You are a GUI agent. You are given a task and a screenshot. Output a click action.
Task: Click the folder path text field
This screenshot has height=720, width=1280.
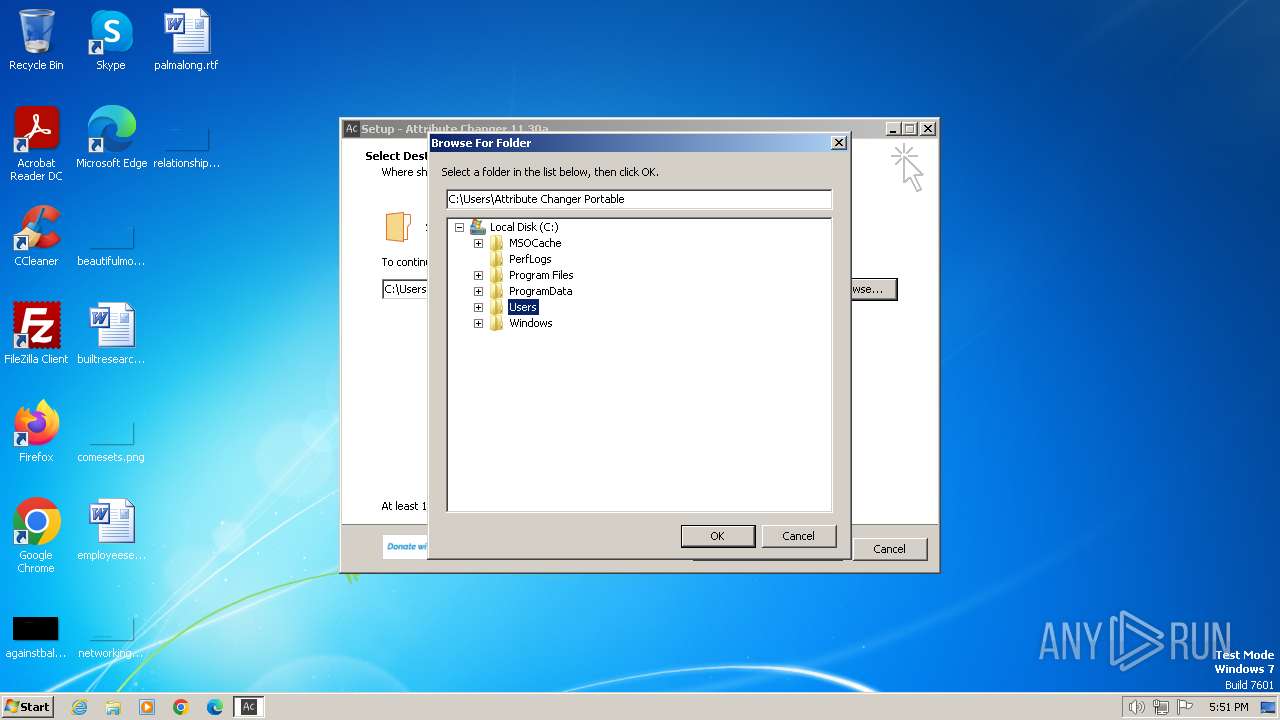pos(639,199)
